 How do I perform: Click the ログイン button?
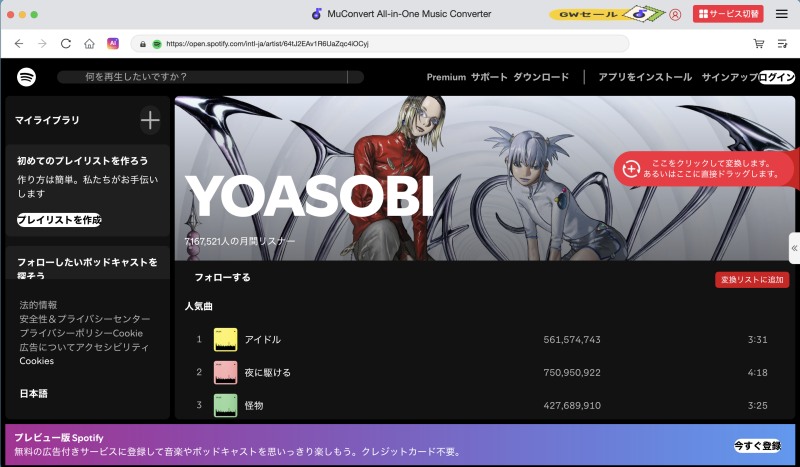pyautogui.click(x=777, y=77)
